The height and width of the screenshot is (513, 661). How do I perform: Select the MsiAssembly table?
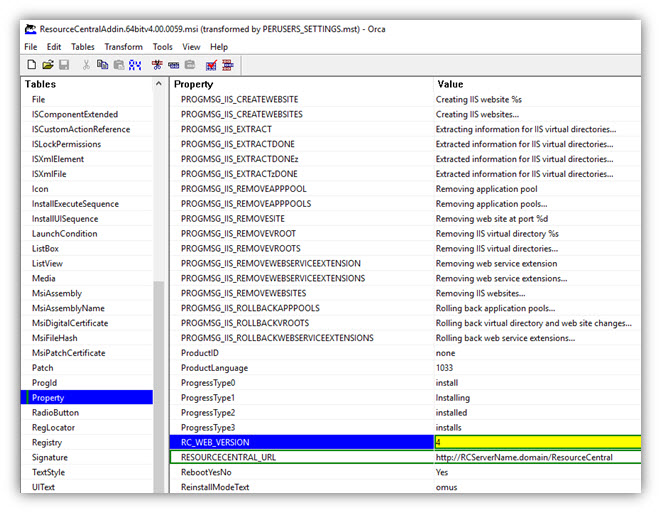[57, 293]
